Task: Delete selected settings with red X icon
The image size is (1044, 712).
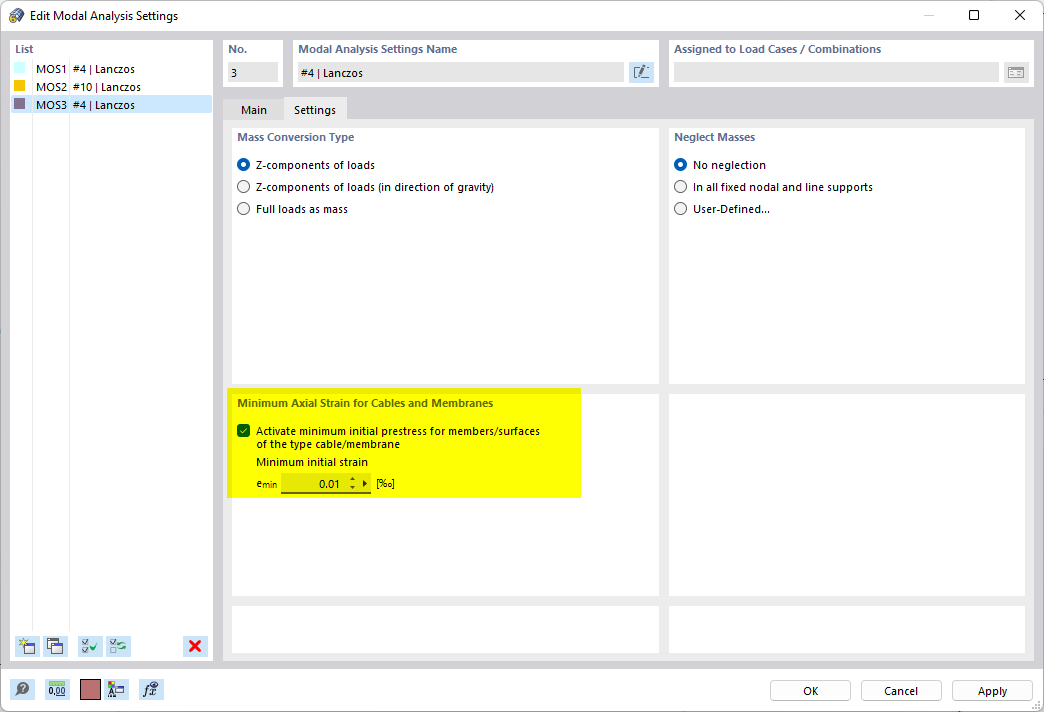Action: pyautogui.click(x=195, y=646)
